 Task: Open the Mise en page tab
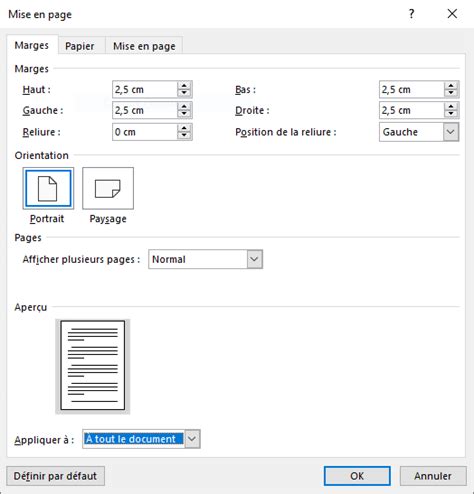point(144,46)
